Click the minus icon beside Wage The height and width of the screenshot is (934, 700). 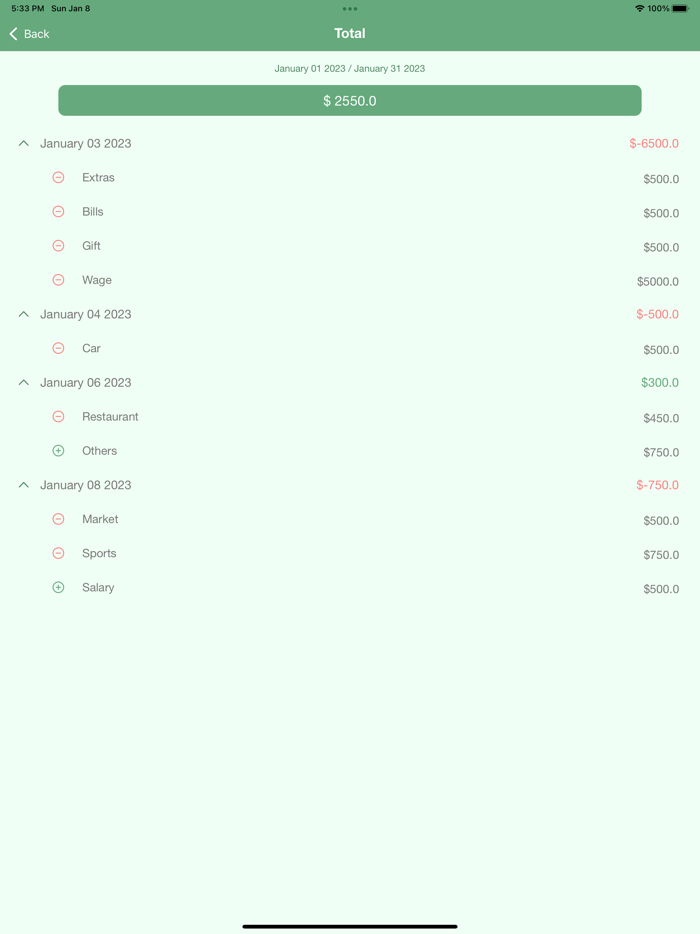point(58,280)
